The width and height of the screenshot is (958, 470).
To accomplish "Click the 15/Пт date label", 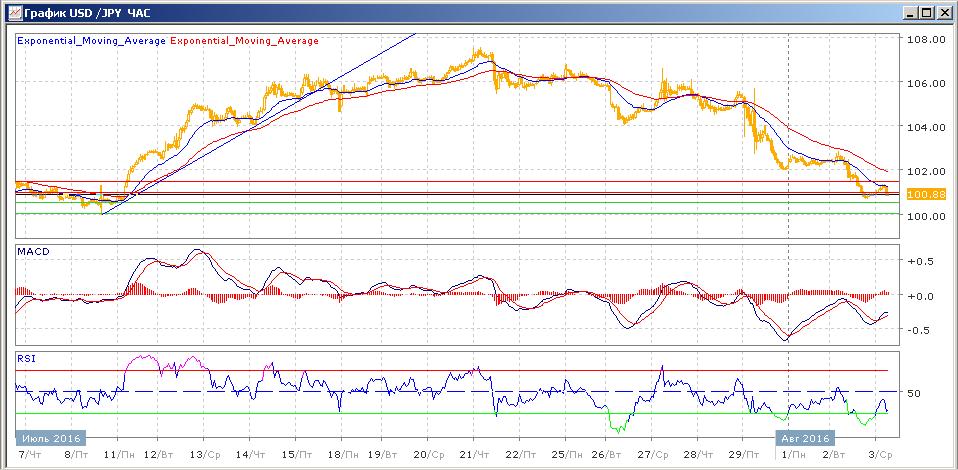I will click(x=299, y=455).
